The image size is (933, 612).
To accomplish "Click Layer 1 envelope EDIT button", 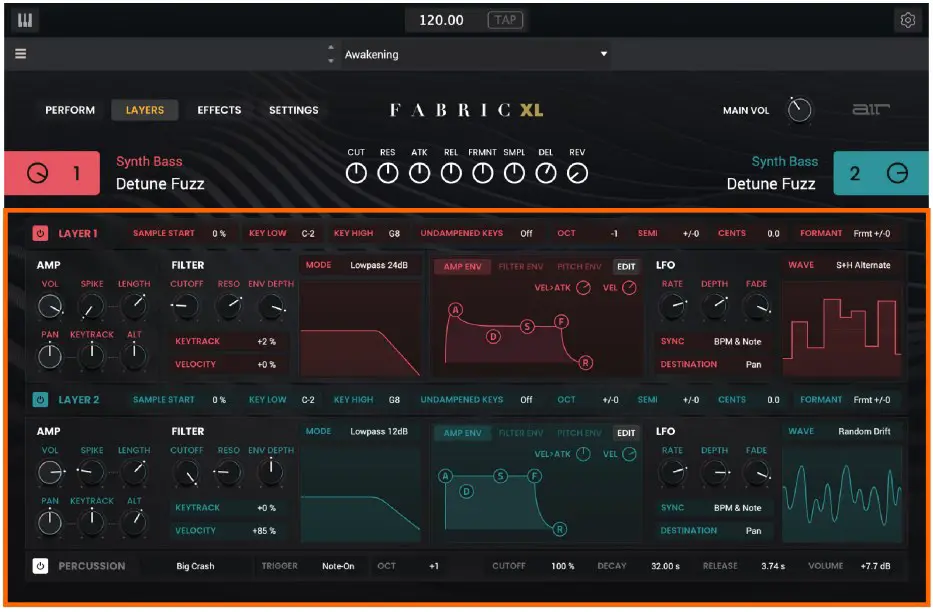I will pyautogui.click(x=626, y=266).
